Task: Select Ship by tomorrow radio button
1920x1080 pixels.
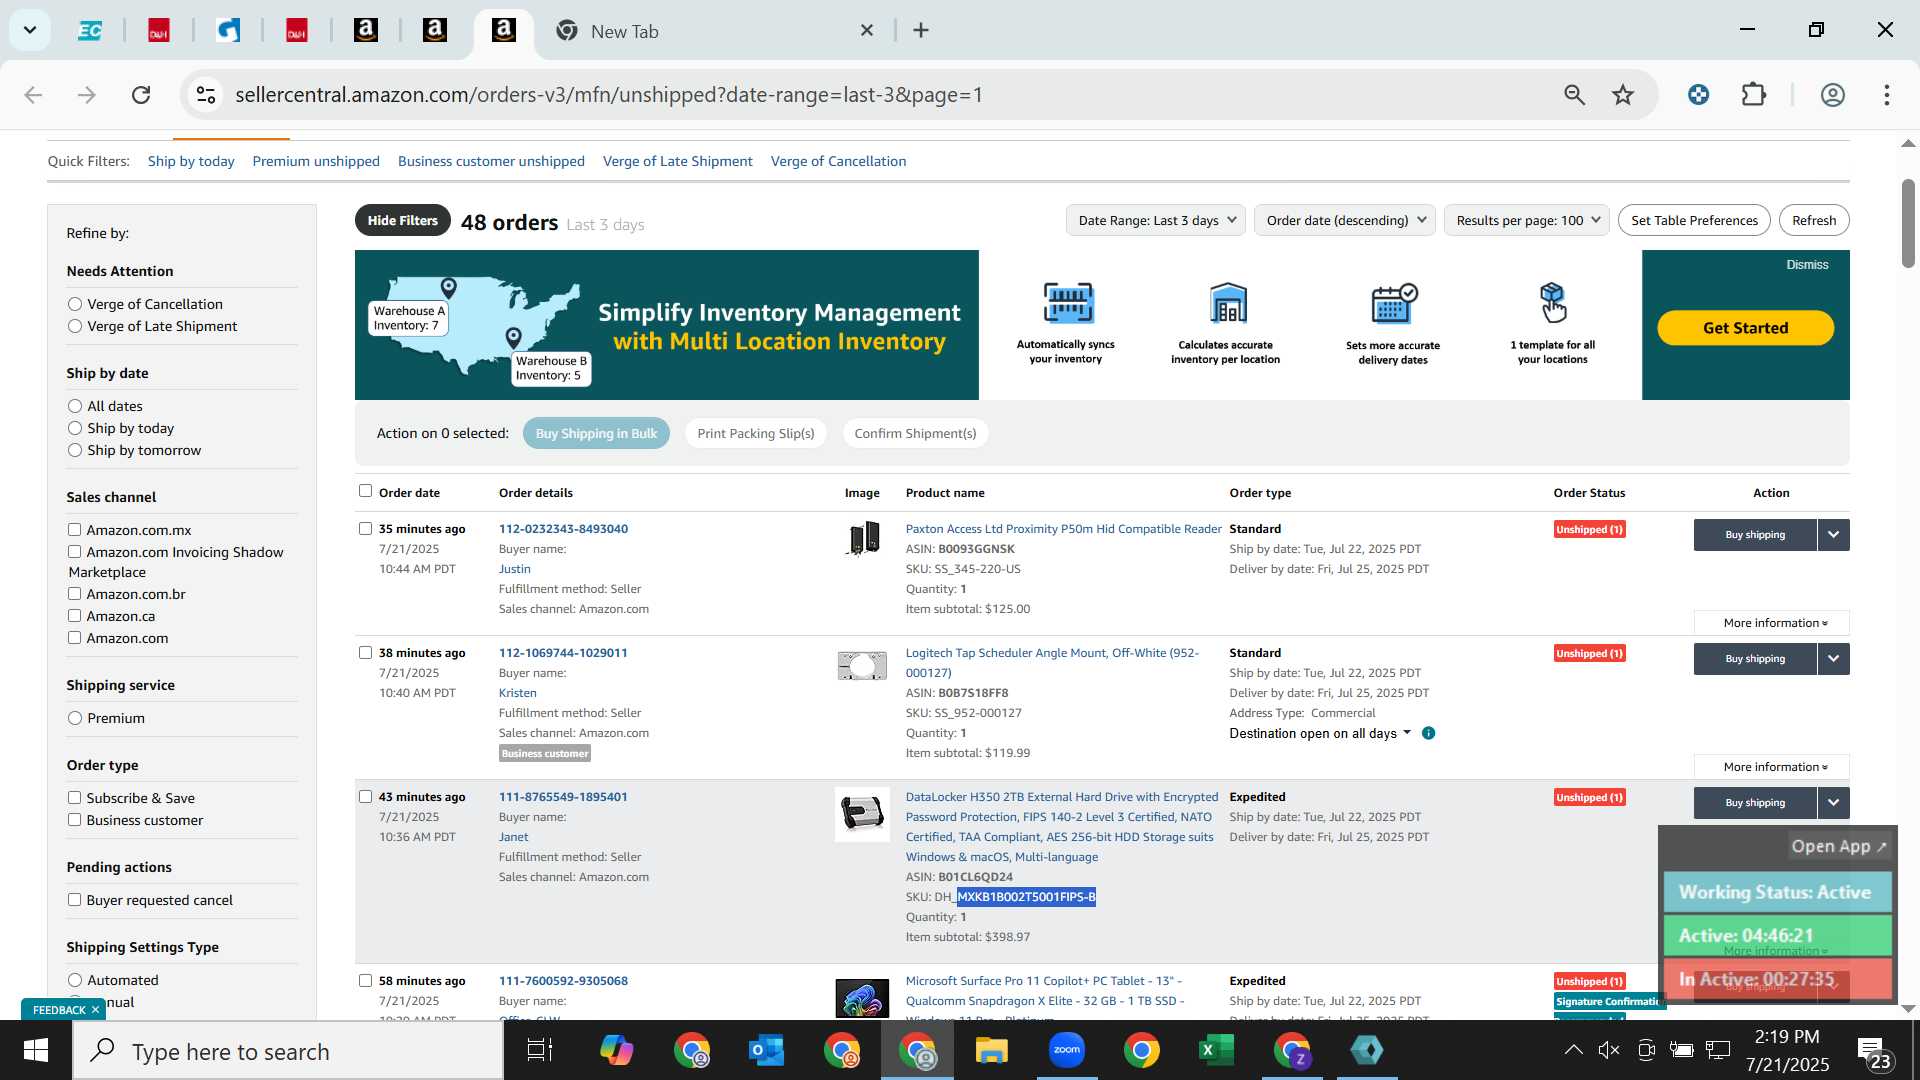Action: pos(75,450)
